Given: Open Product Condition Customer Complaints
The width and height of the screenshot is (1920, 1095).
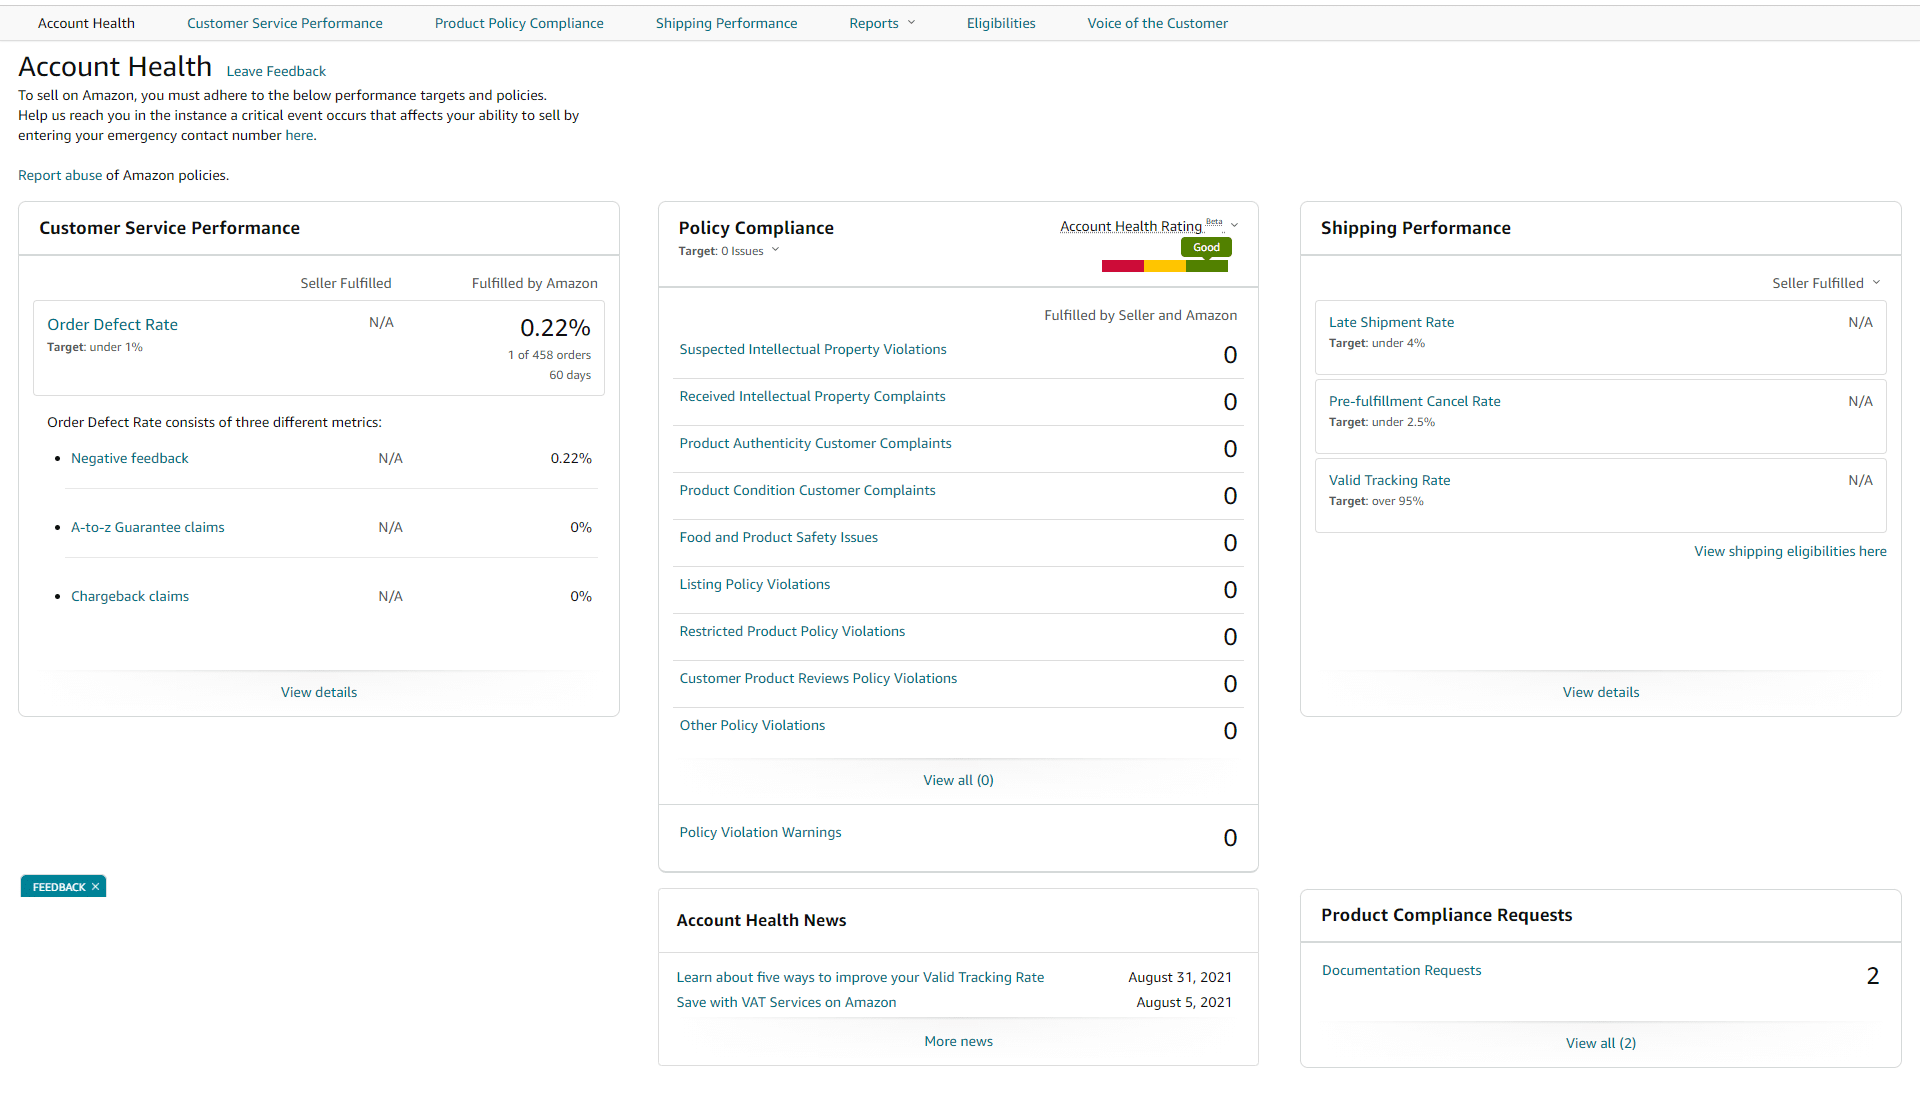Looking at the screenshot, I should (807, 490).
